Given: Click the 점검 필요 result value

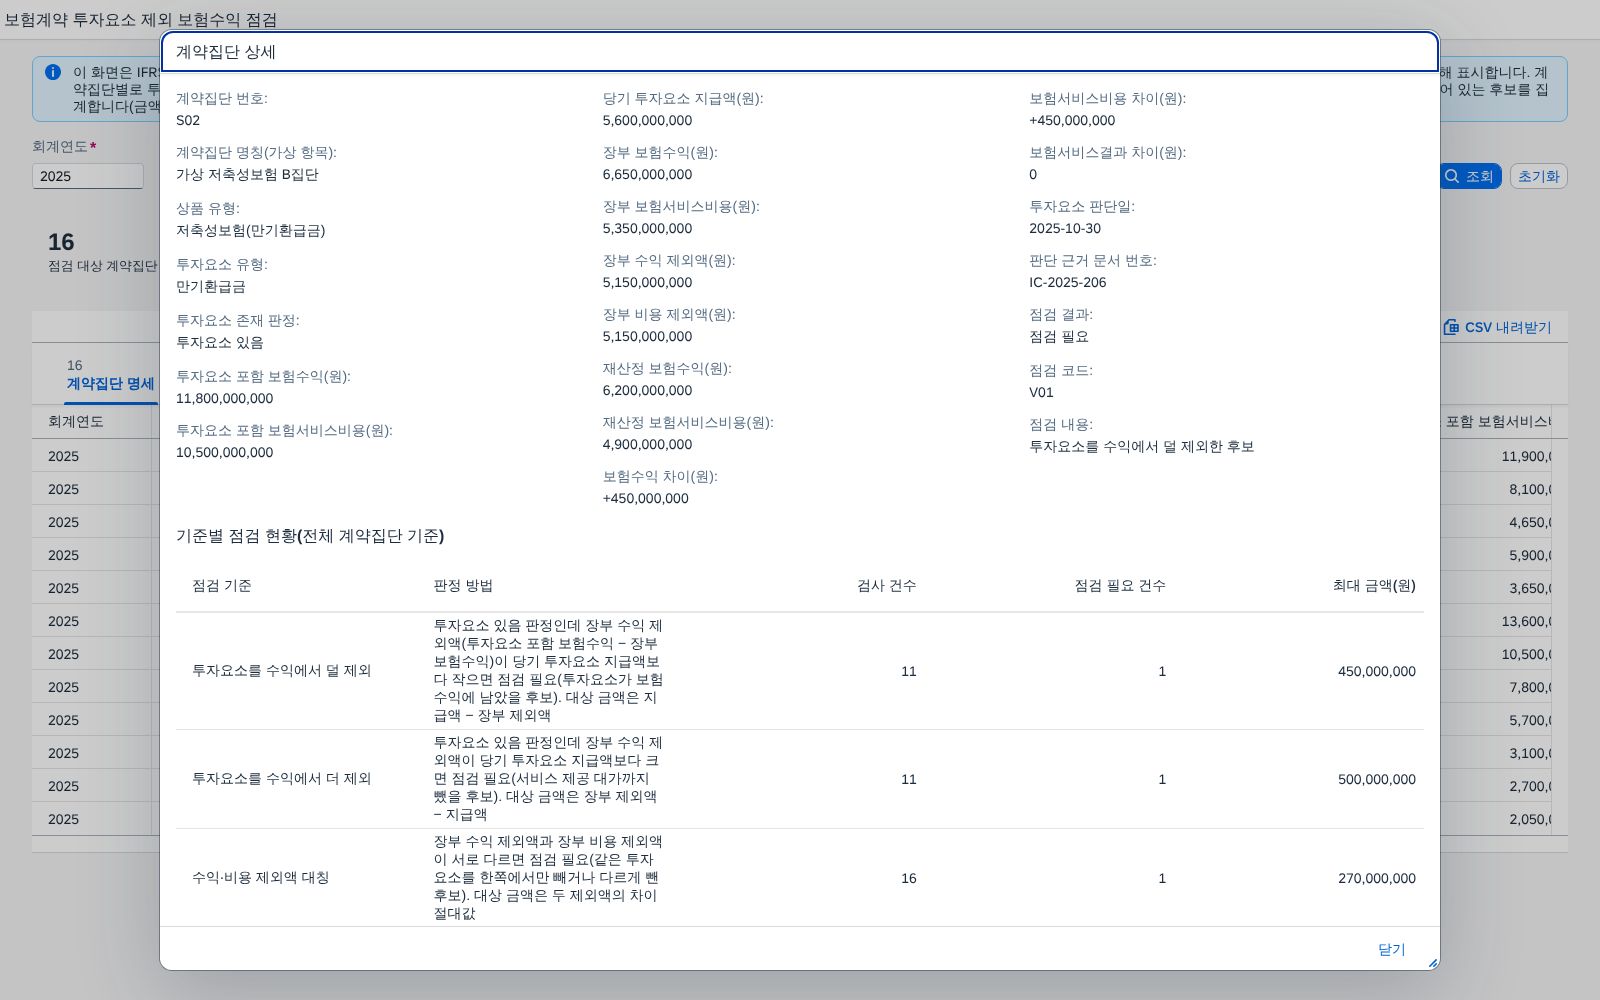Looking at the screenshot, I should coord(1059,337).
